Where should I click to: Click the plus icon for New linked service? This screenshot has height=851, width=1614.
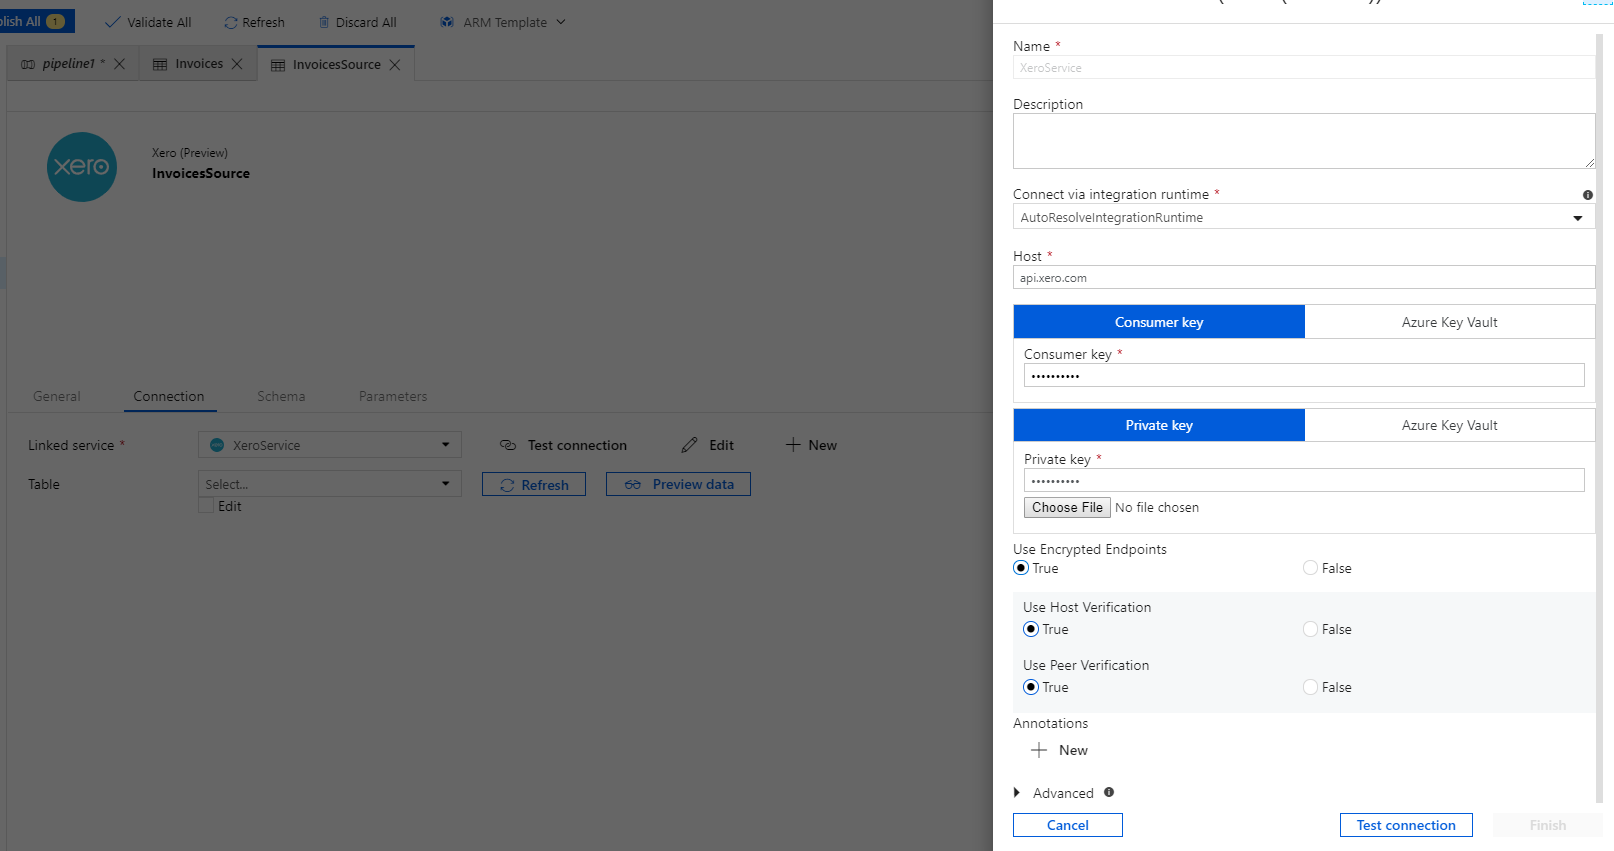click(793, 445)
